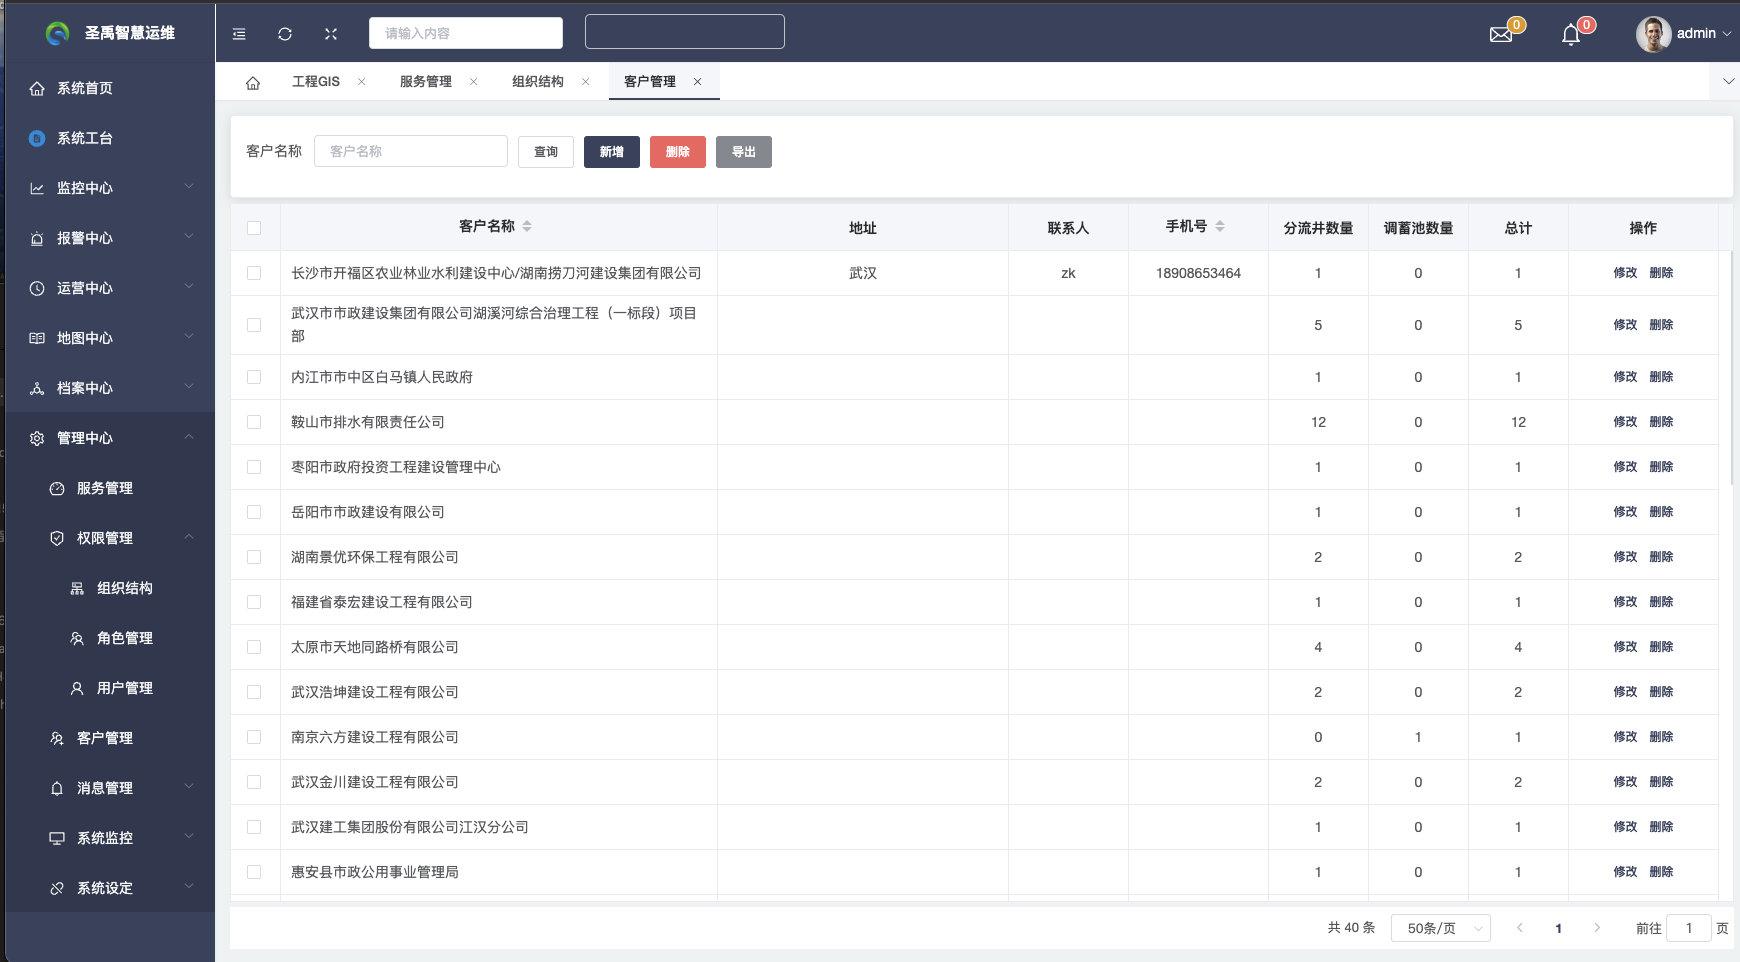
Task: Click the 客户名称 search input field
Action: point(411,152)
